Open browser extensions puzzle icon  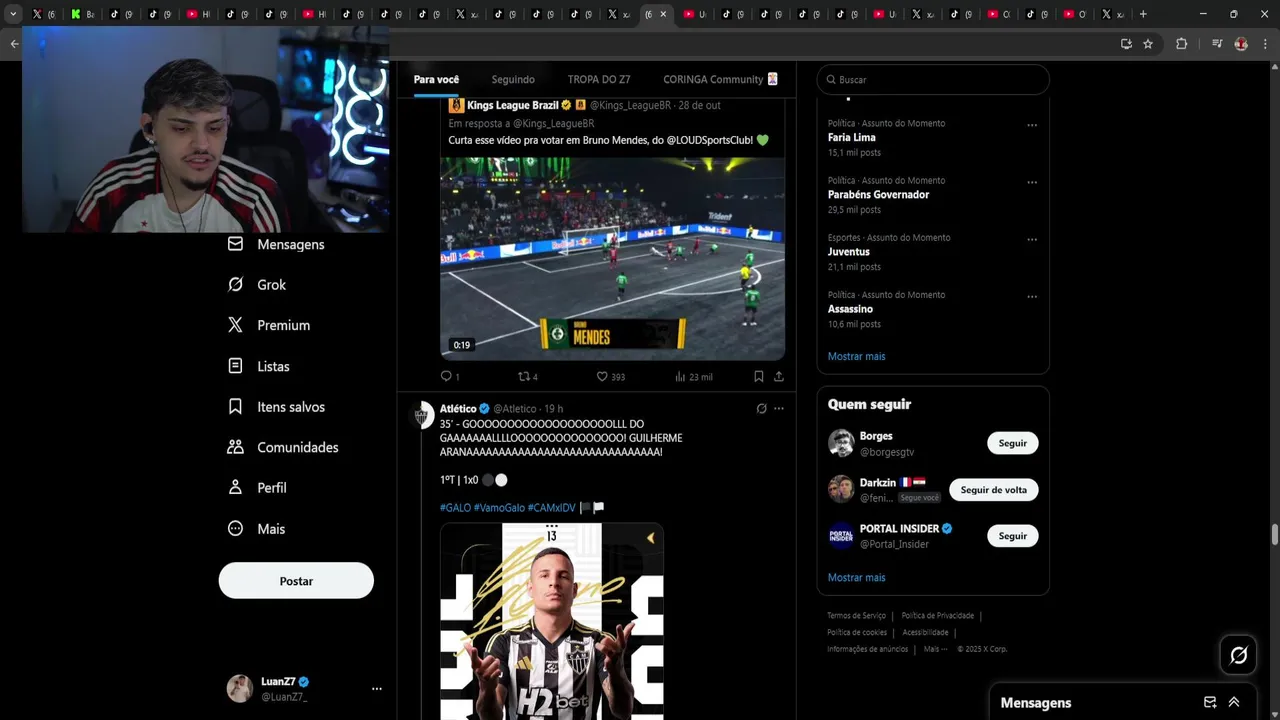[x=1181, y=44]
